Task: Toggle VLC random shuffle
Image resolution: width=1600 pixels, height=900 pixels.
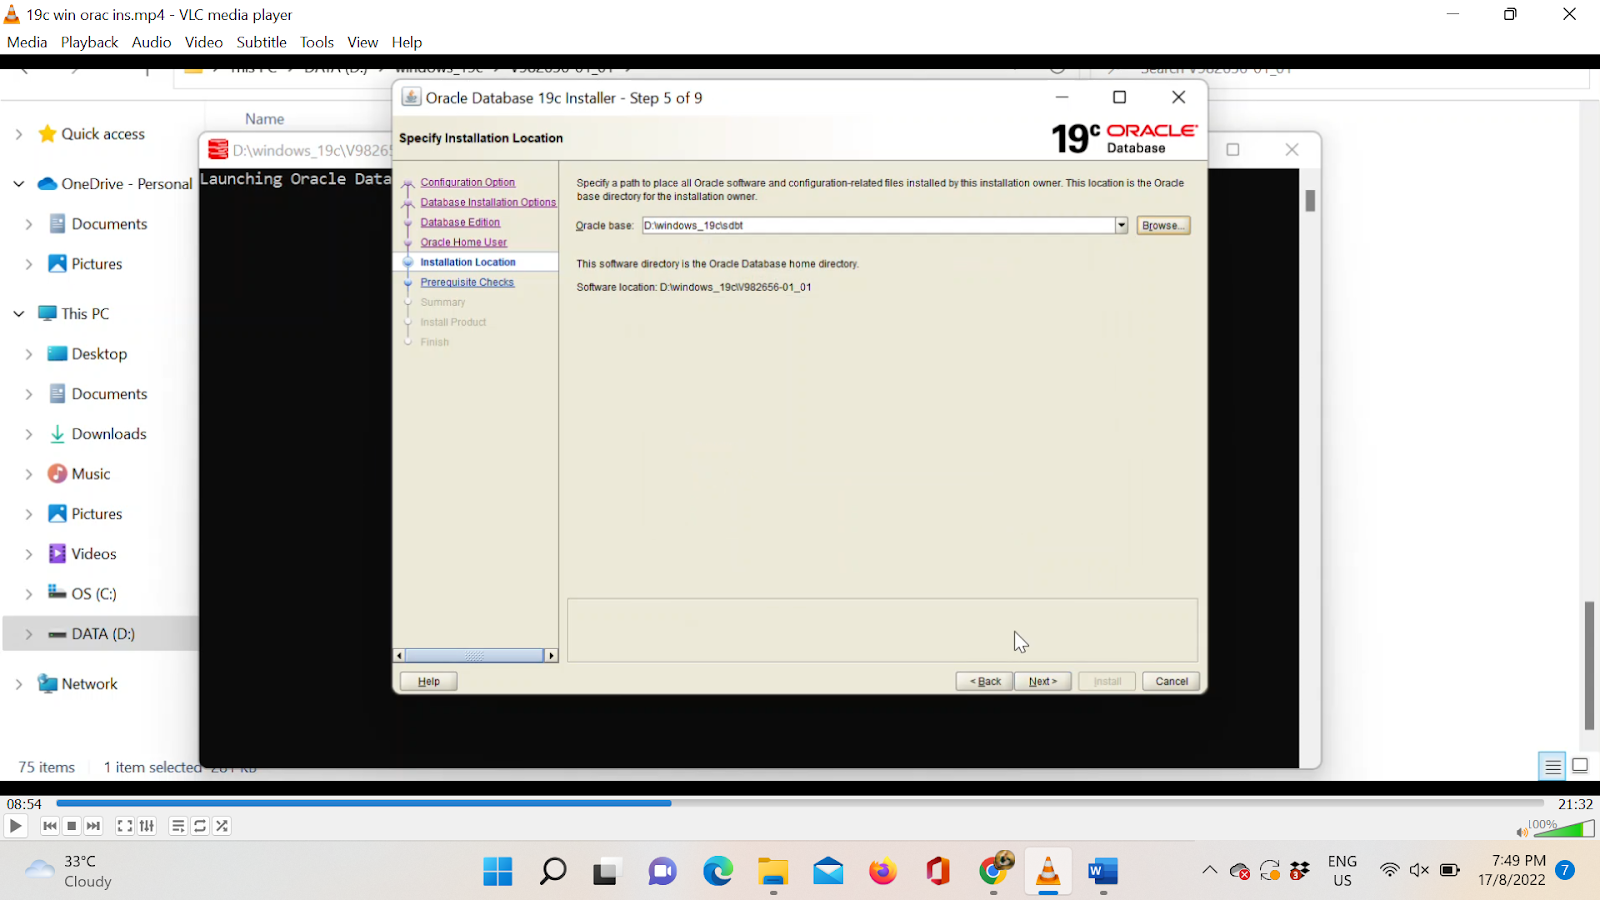Action: (222, 826)
